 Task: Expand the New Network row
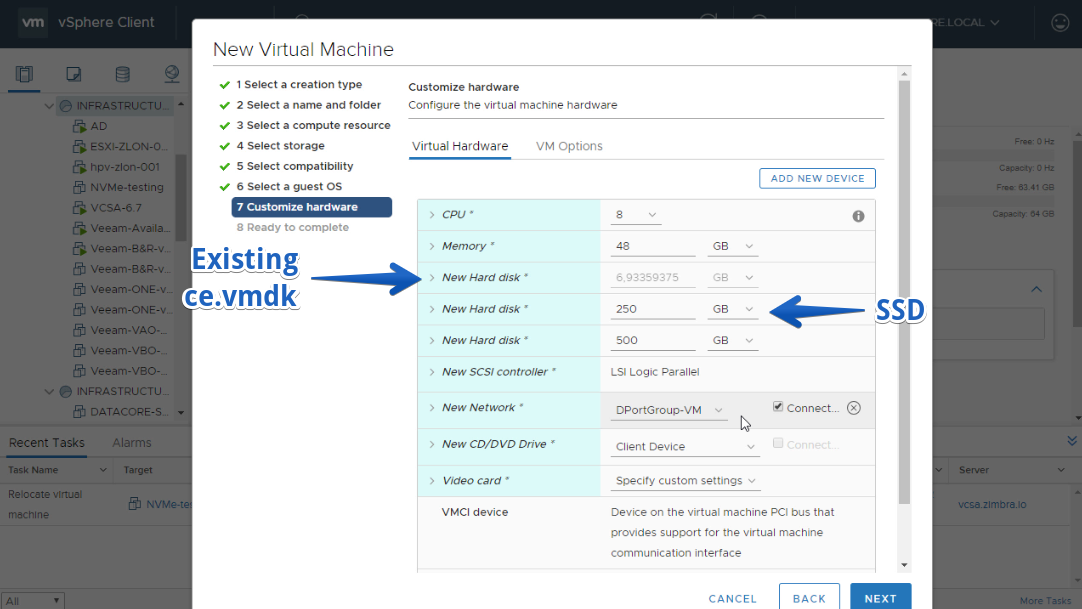click(432, 408)
